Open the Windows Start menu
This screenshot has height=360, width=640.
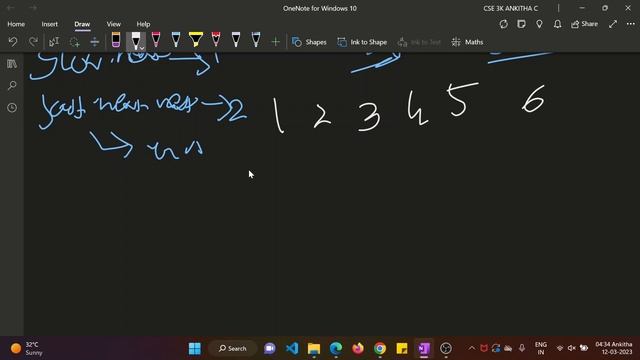(195, 348)
